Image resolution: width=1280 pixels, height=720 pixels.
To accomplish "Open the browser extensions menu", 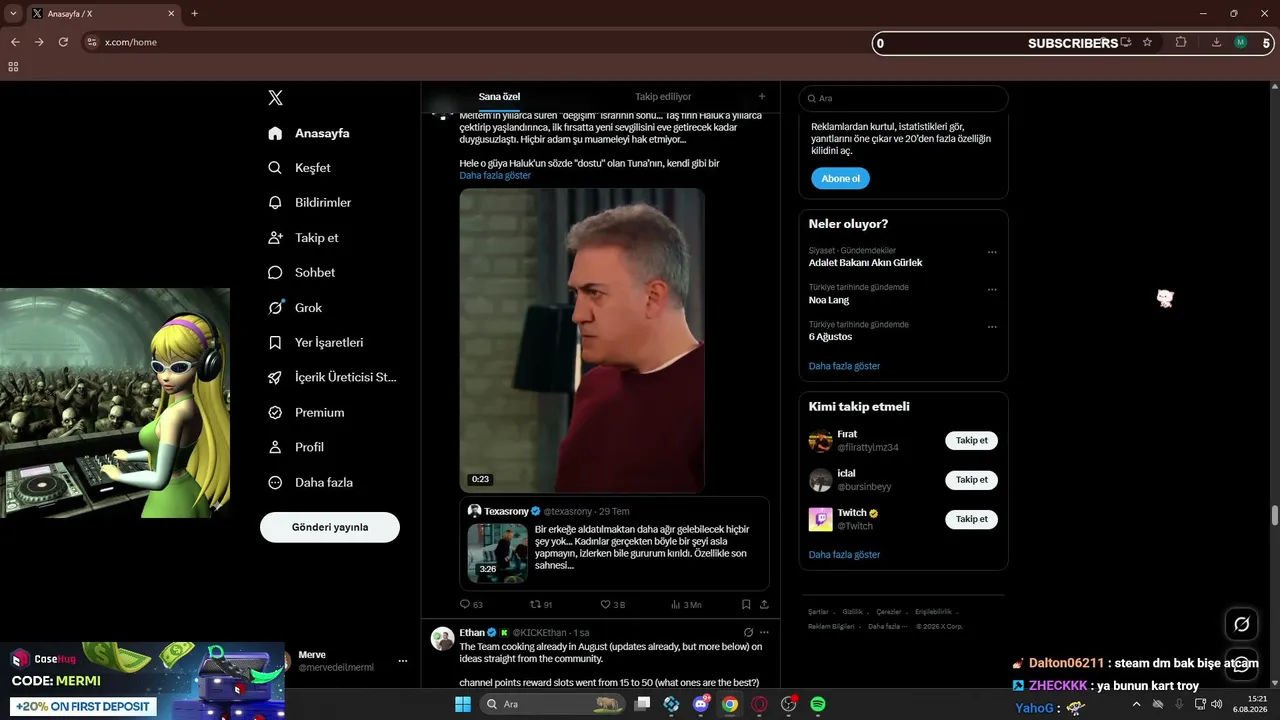I will (x=1181, y=42).
